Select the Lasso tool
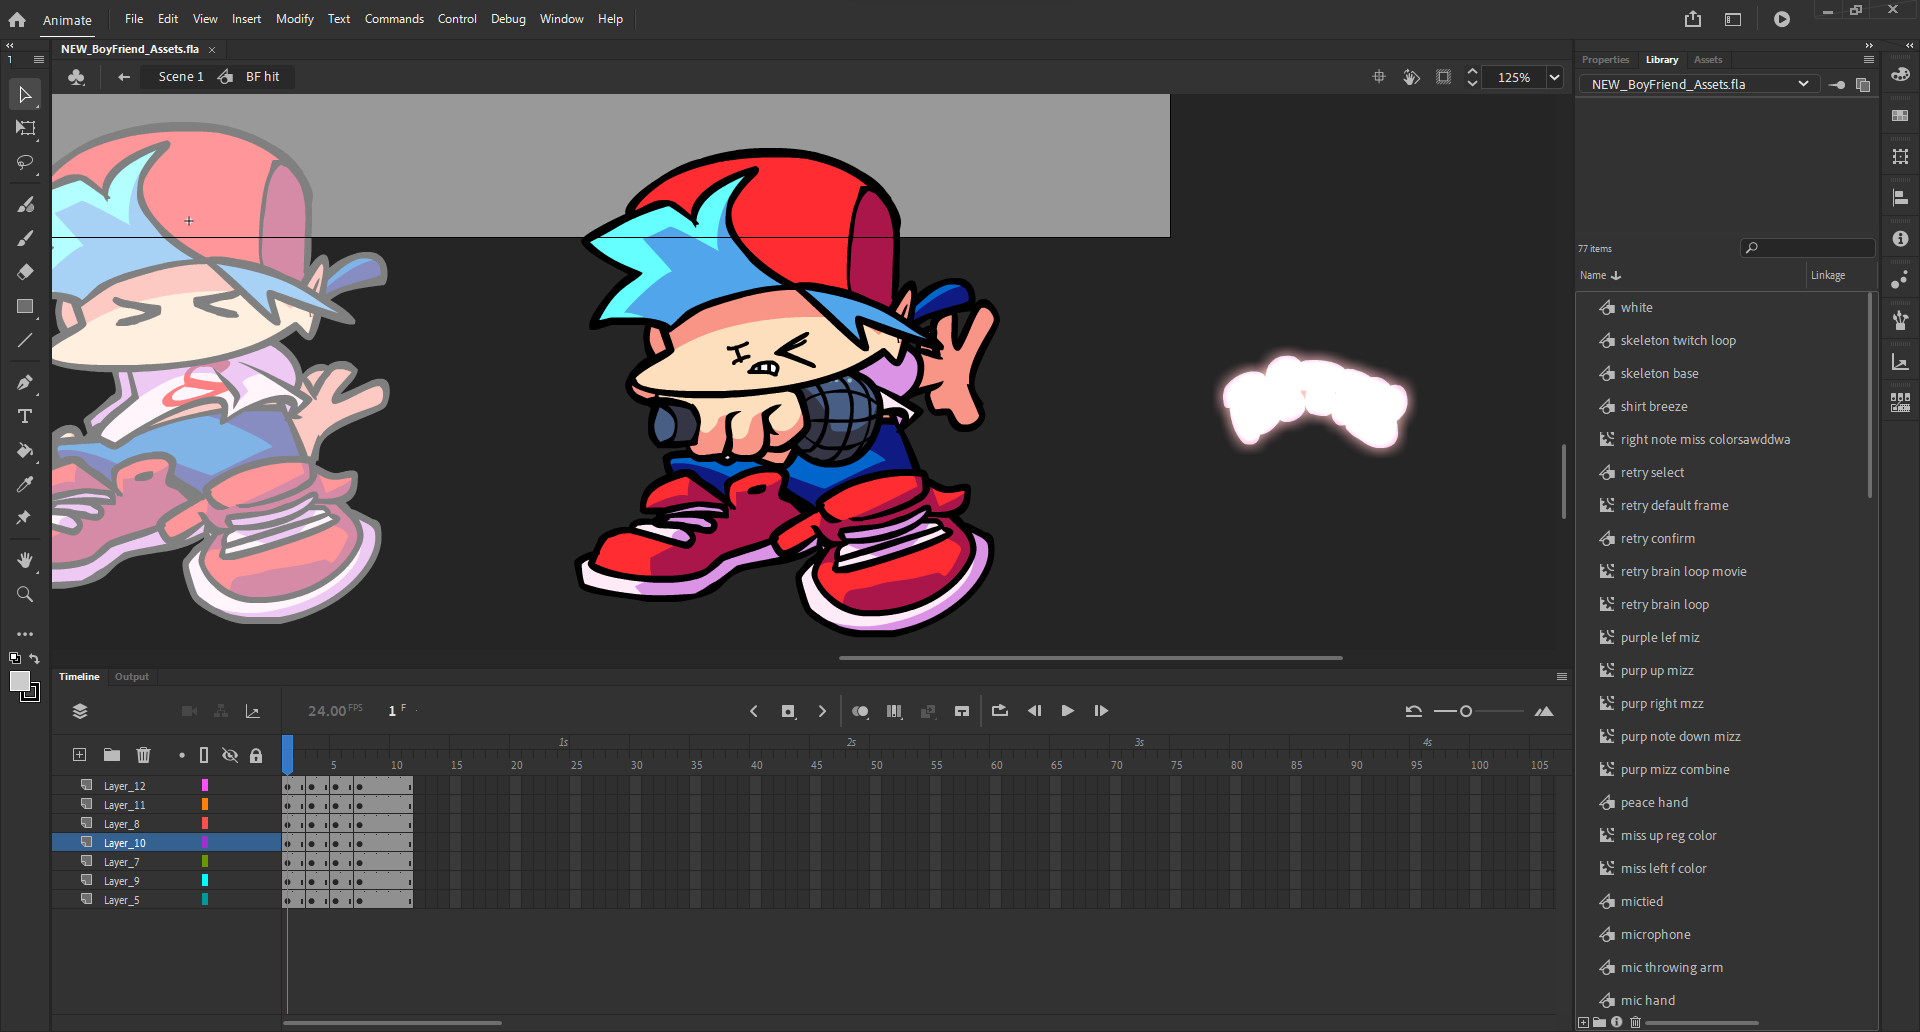Viewport: 1920px width, 1032px height. coord(25,163)
